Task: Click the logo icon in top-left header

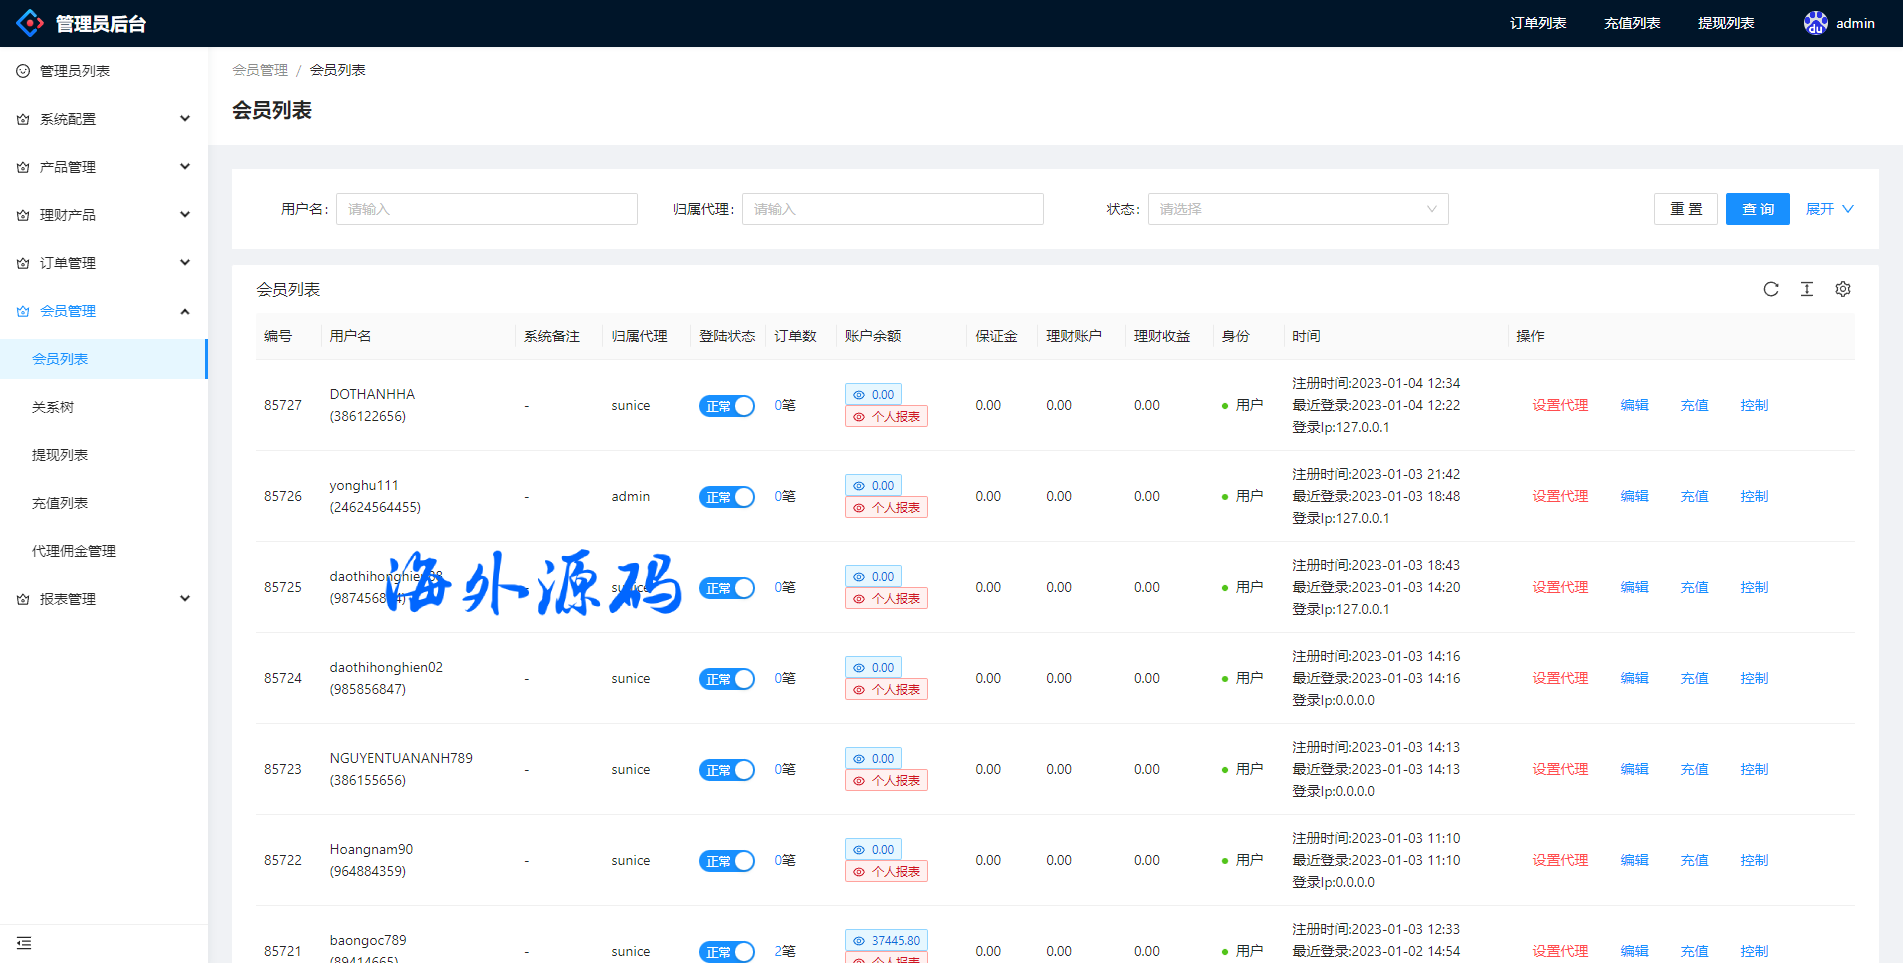Action: pyautogui.click(x=30, y=23)
